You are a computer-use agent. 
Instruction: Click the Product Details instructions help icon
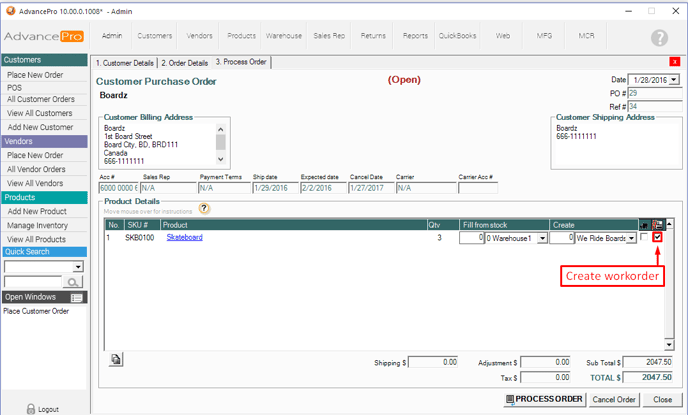point(204,208)
